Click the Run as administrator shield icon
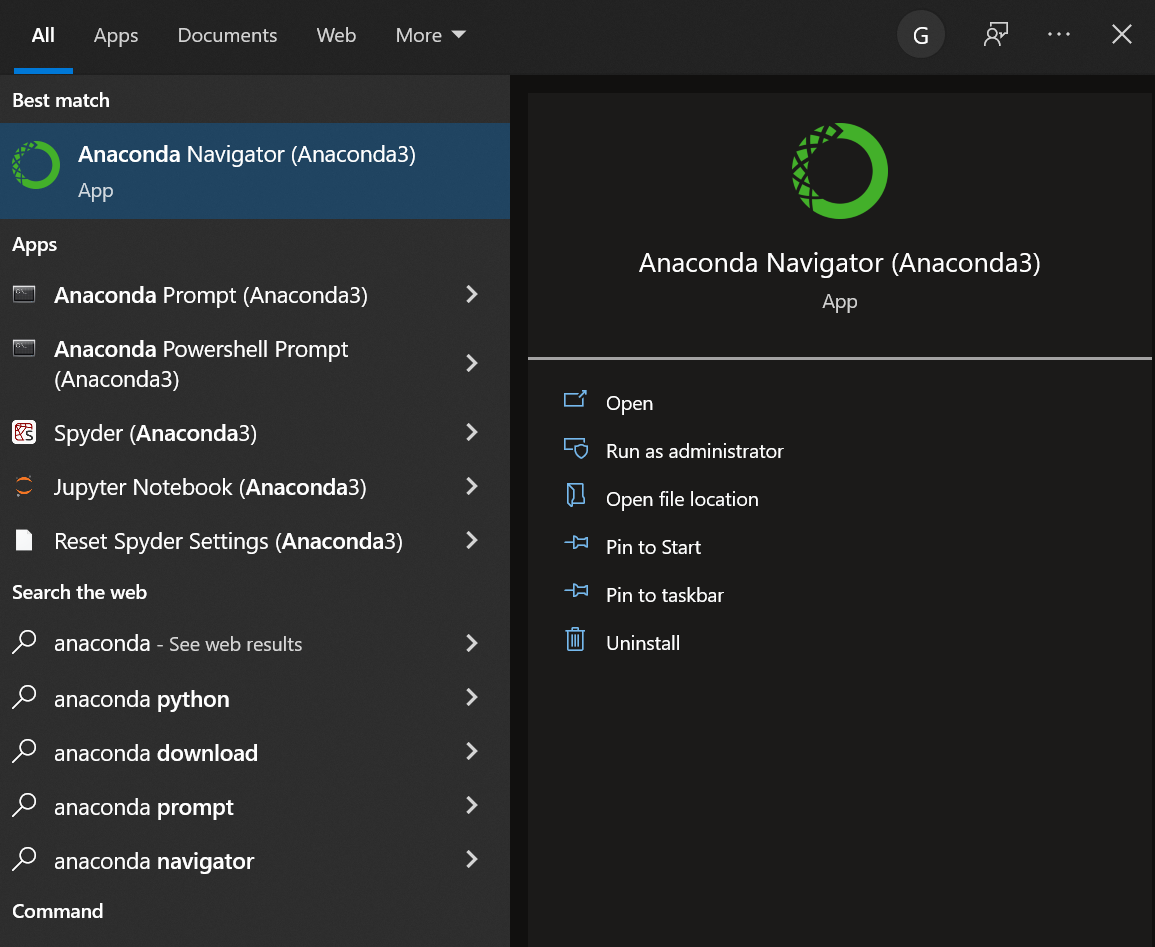 pos(575,448)
